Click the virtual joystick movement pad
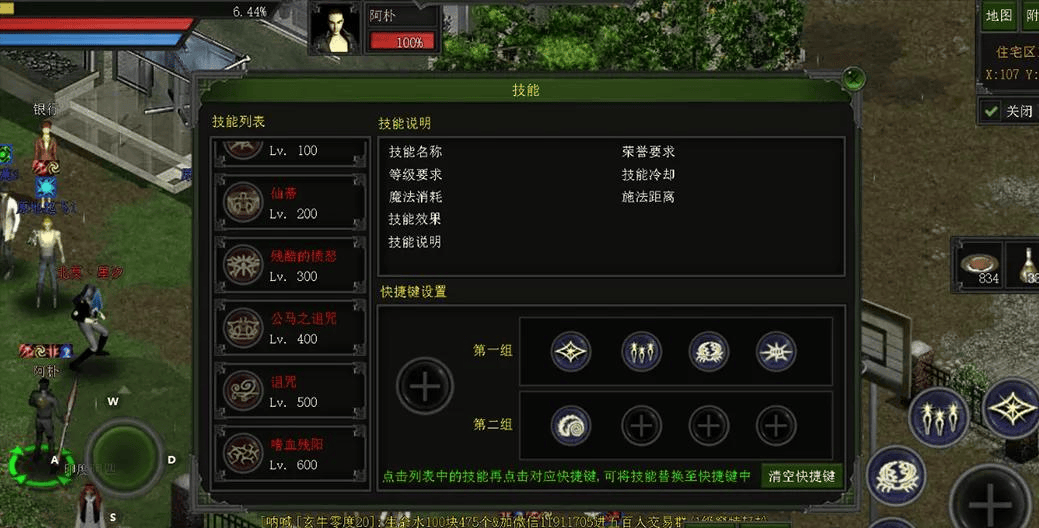 pyautogui.click(x=124, y=457)
